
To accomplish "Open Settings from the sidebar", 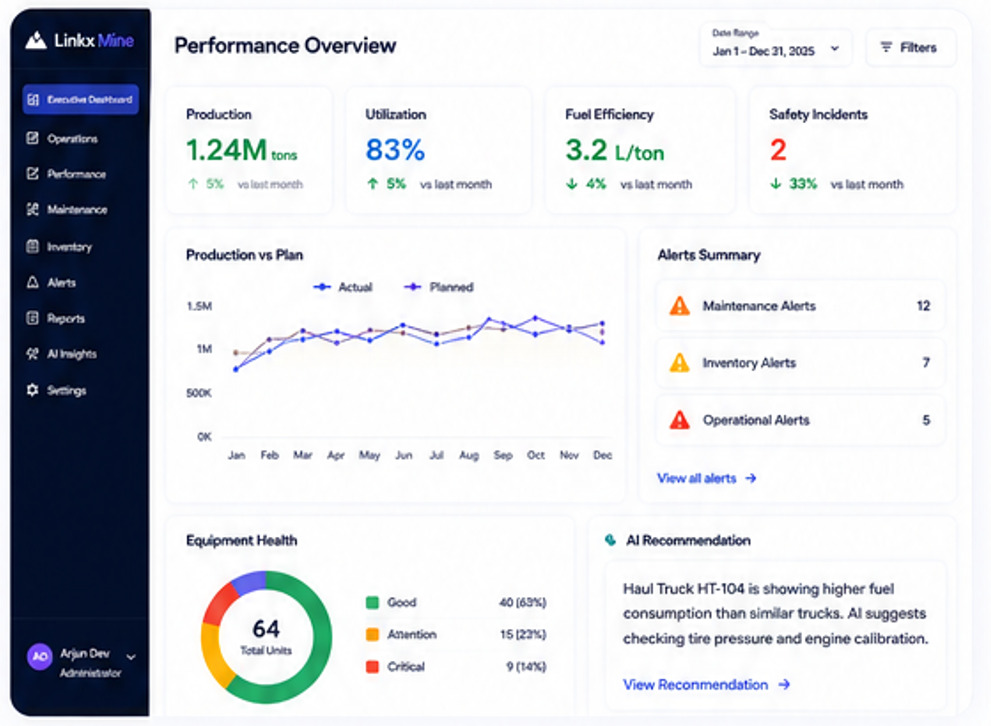I will [66, 390].
